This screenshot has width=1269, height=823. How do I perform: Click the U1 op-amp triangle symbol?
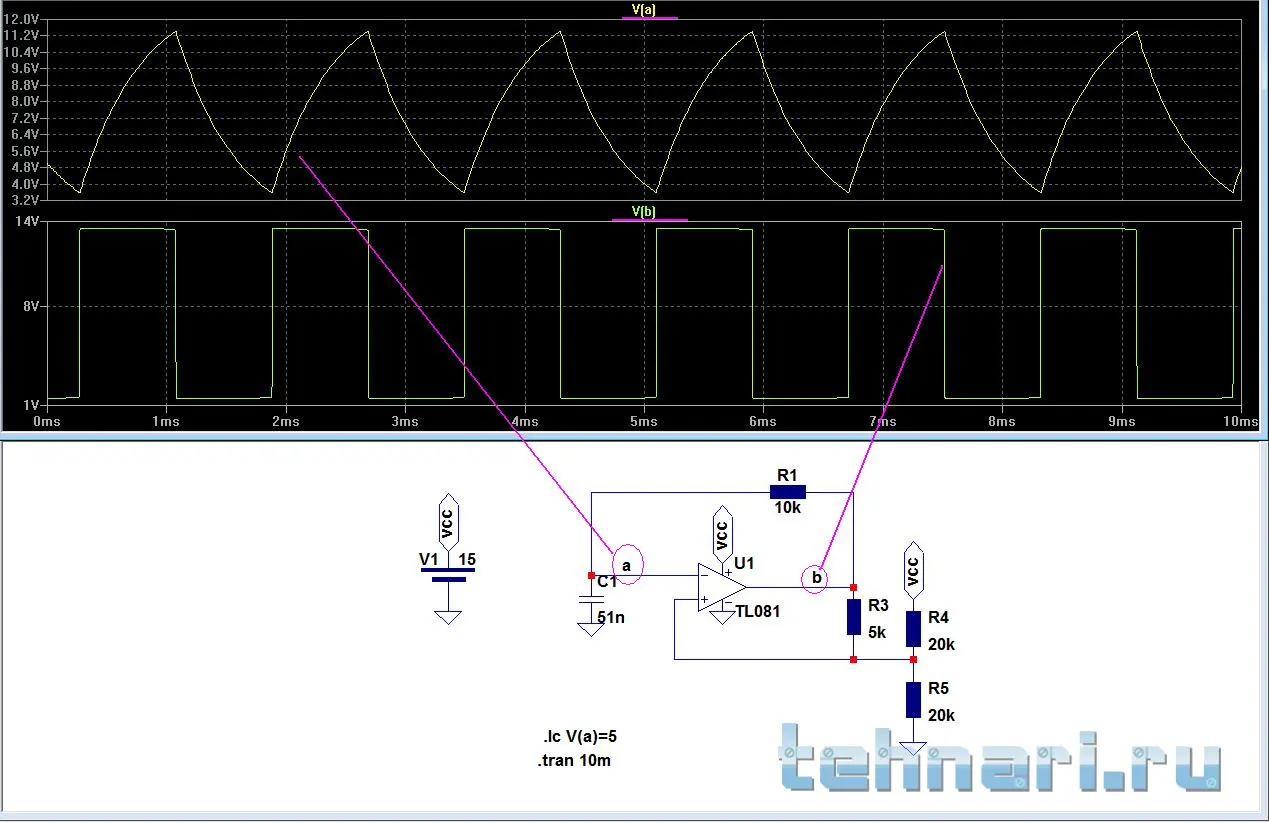(x=722, y=587)
